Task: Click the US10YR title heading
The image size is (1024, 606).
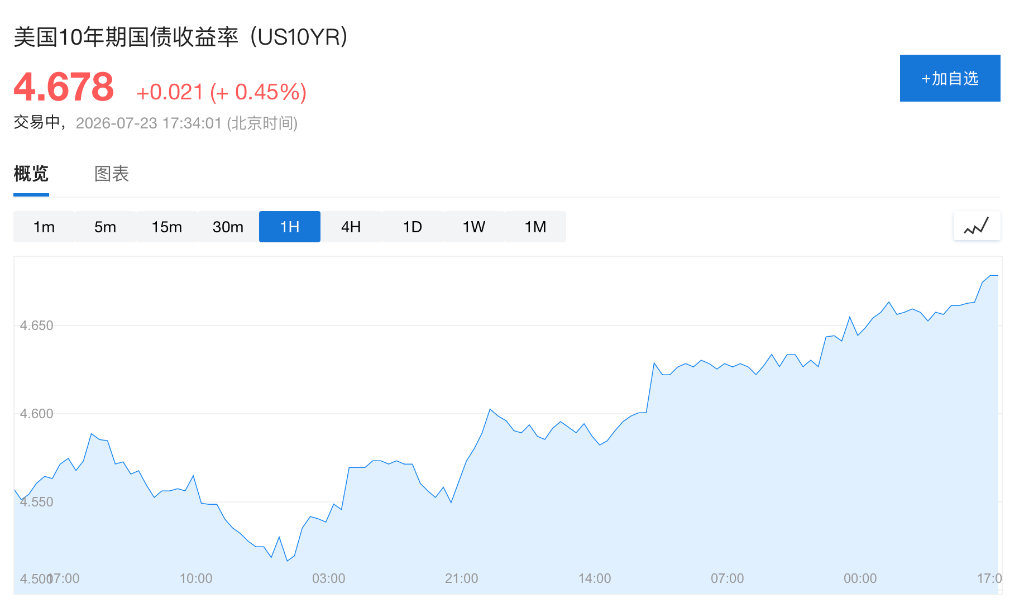Action: click(180, 37)
